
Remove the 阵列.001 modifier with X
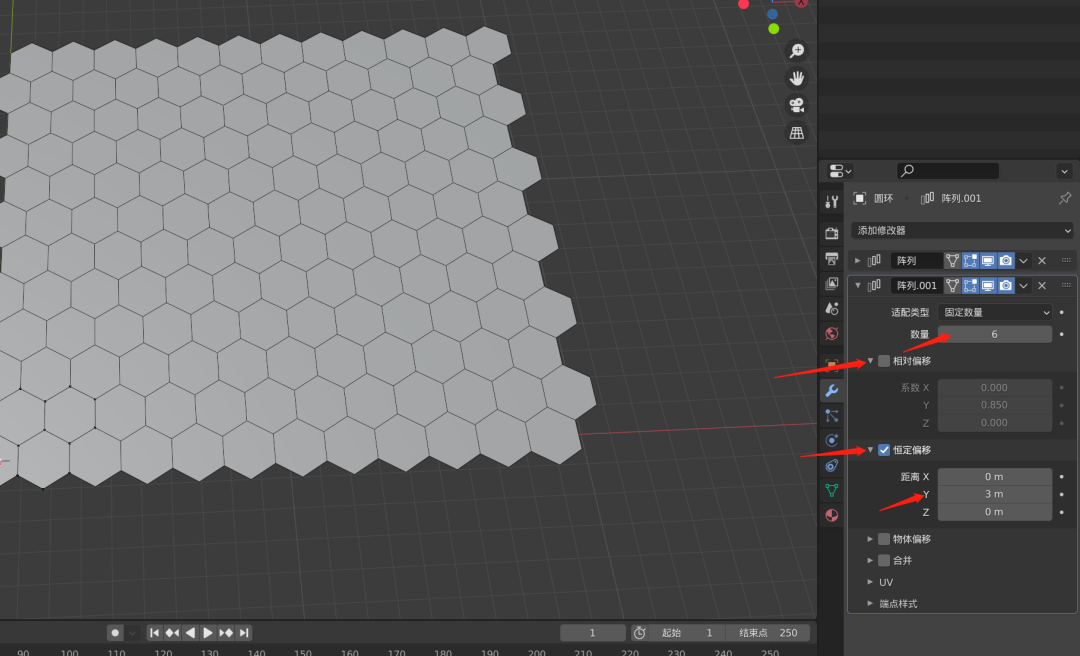pos(1042,285)
